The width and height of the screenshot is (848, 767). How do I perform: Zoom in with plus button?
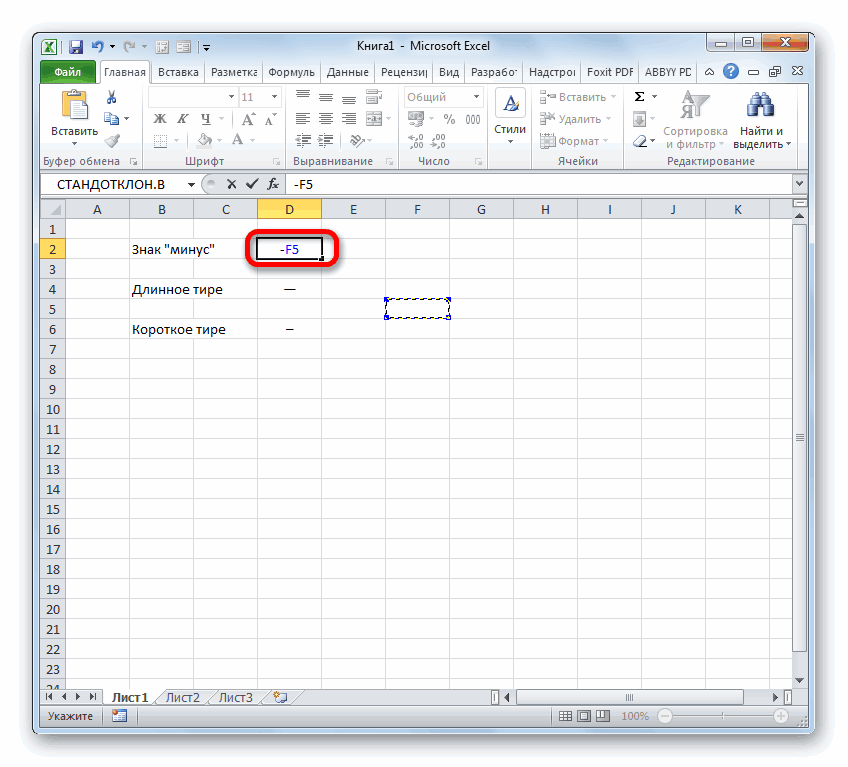pyautogui.click(x=780, y=716)
